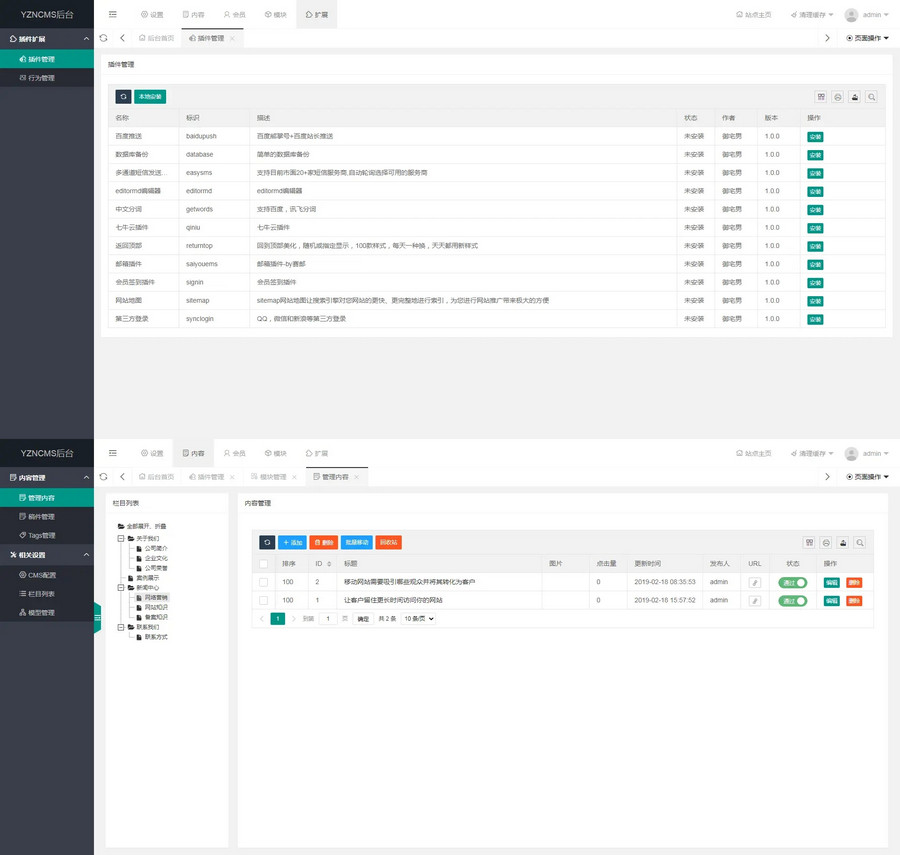
Task: Open Tags管理 in the sidebar
Action: coord(41,536)
